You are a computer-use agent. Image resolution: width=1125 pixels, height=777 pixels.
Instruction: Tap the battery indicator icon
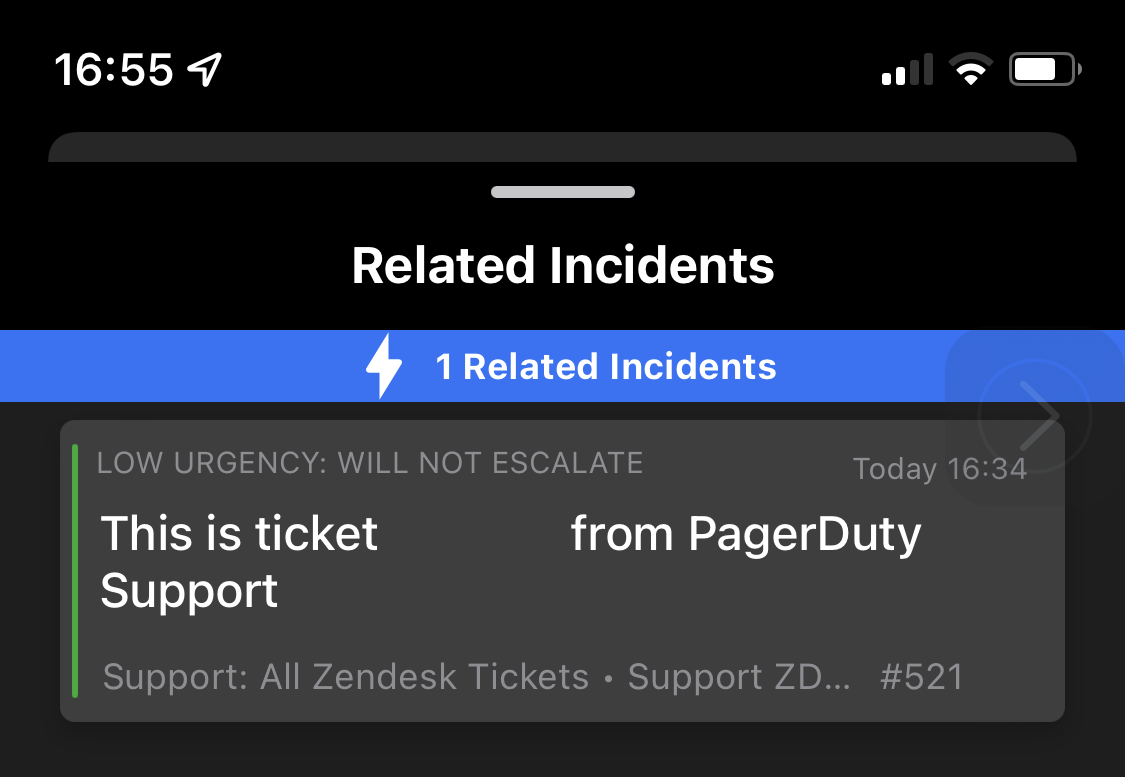coord(1045,70)
